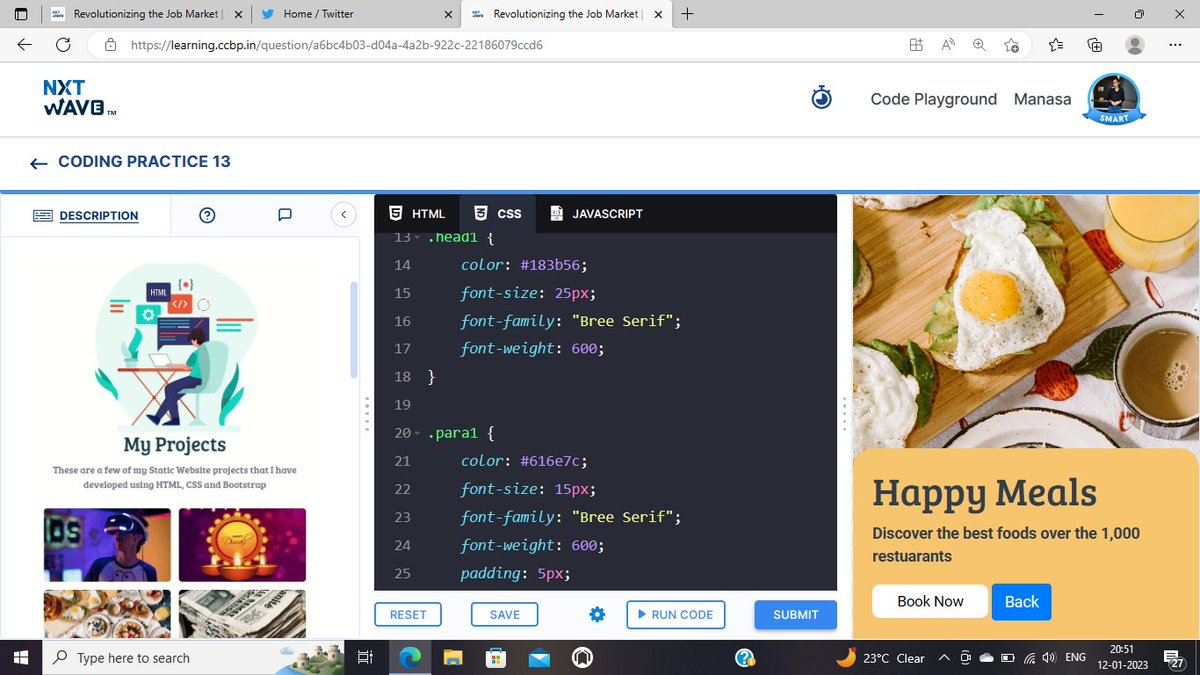Click the blue Back button in preview
The width and height of the screenshot is (1200, 675).
1021,601
